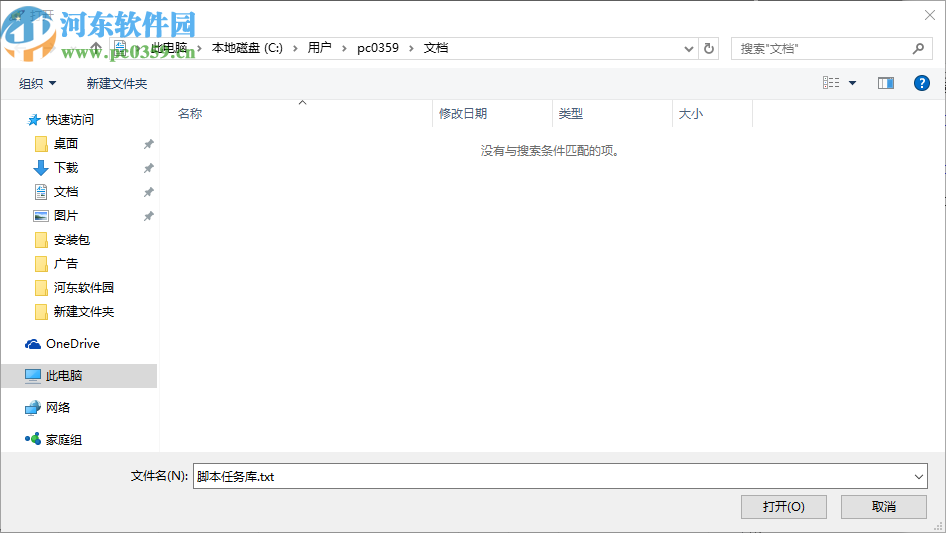Click pin icon next to 图片

148,216
